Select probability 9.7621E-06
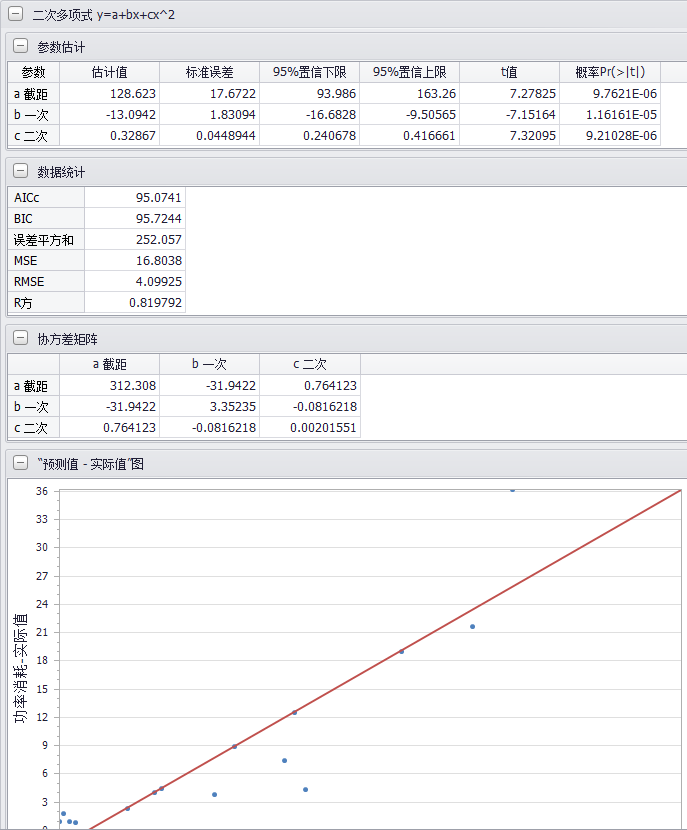This screenshot has width=687, height=830. click(610, 94)
